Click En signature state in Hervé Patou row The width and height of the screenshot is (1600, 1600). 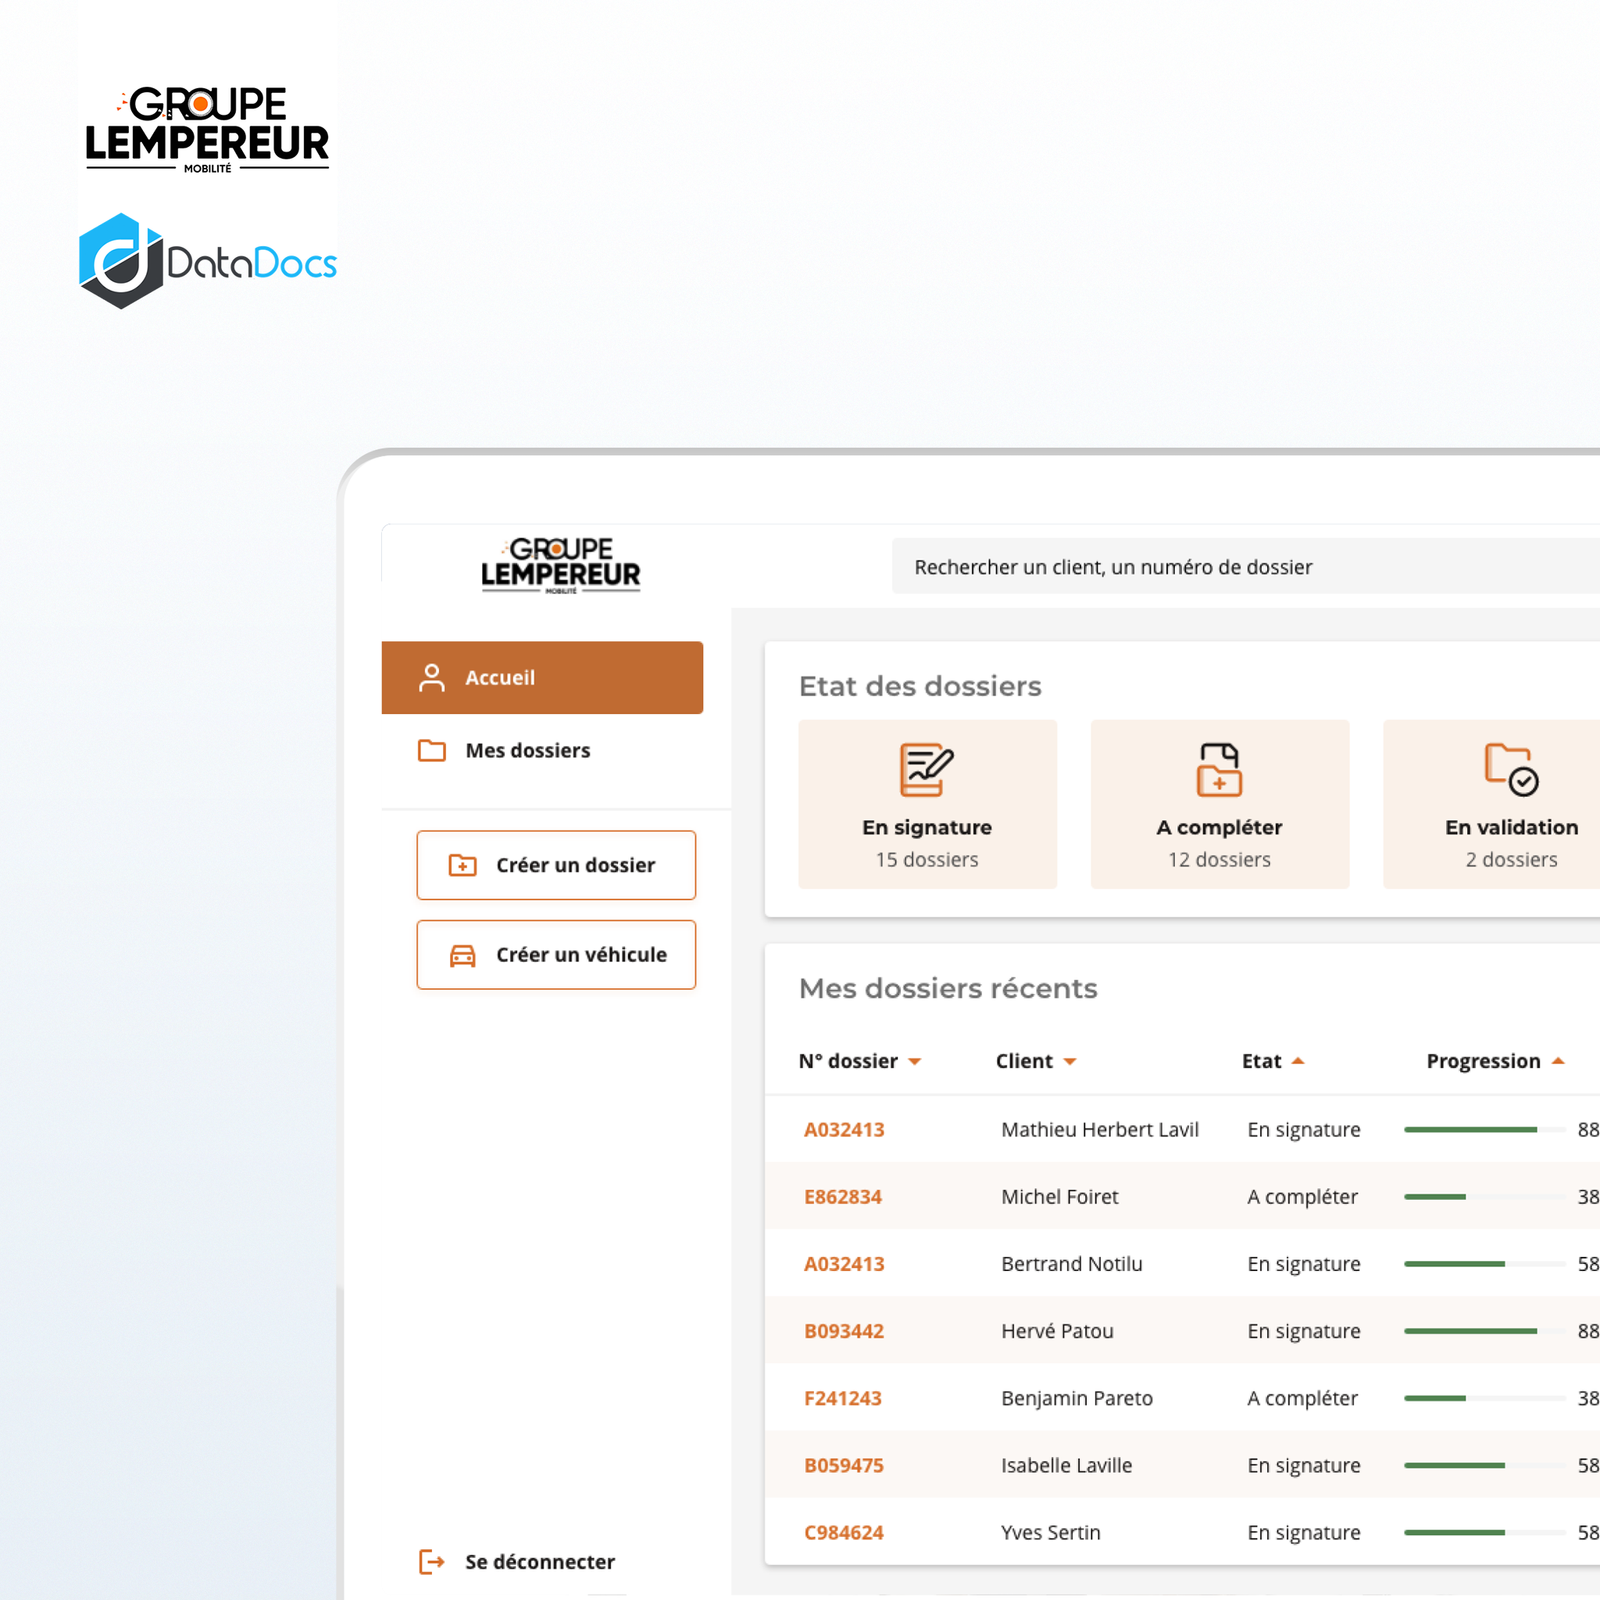pos(1304,1331)
